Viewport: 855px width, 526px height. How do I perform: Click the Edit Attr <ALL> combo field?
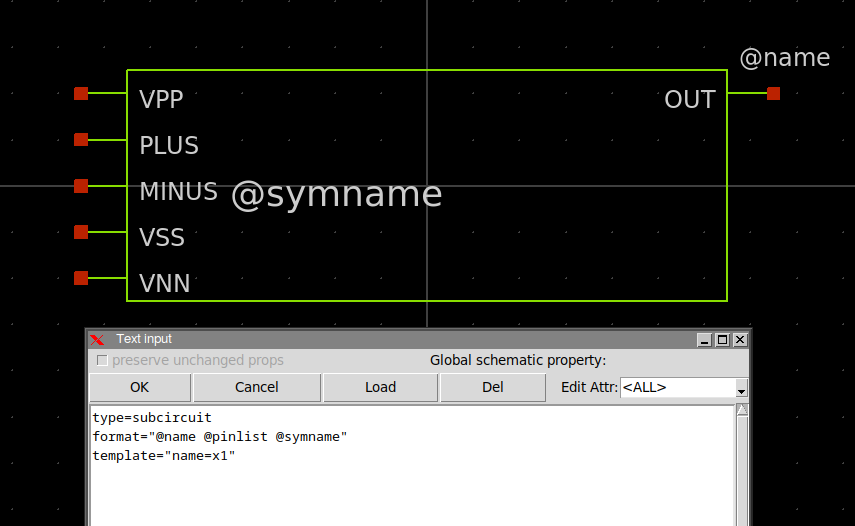click(x=677, y=387)
